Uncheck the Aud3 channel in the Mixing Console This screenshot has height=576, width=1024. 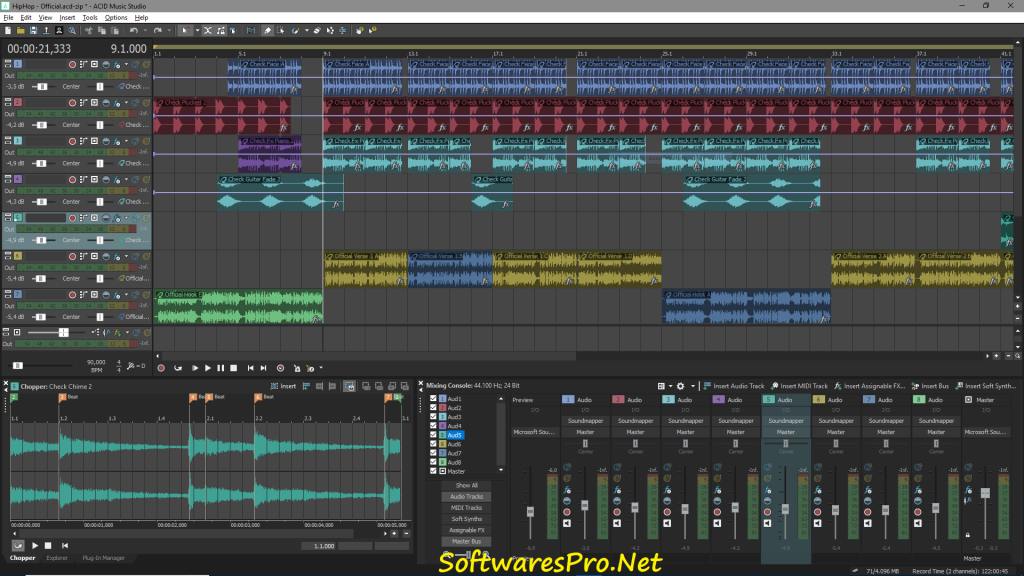coord(433,417)
